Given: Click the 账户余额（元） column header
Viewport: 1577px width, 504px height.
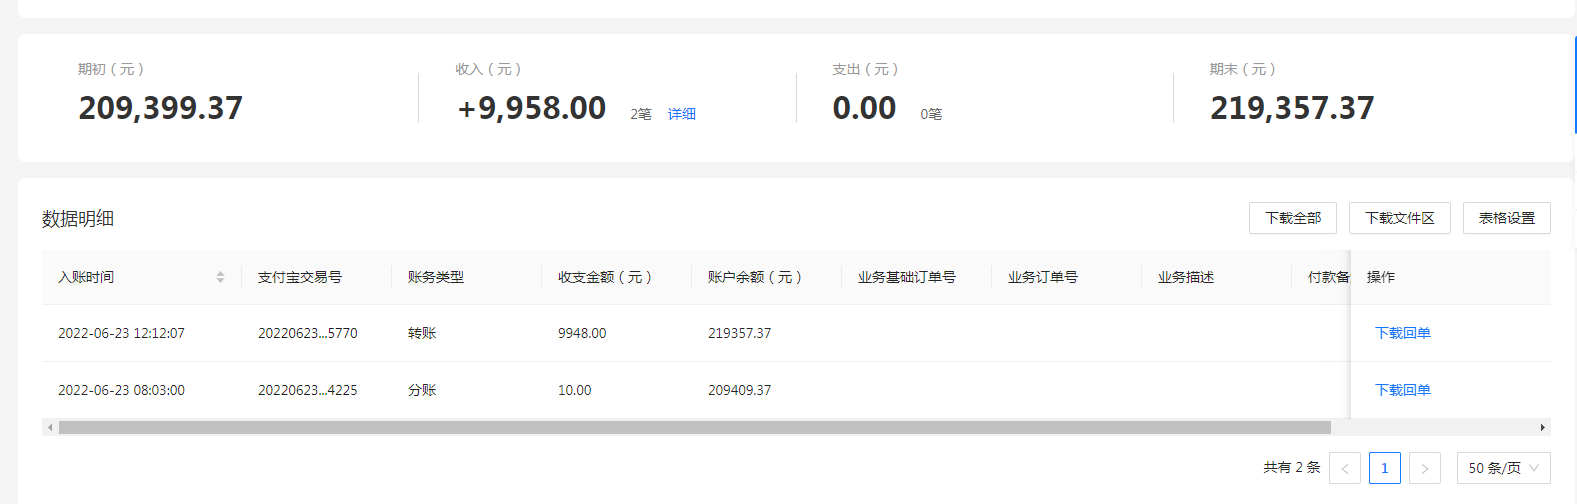Looking at the screenshot, I should coord(755,277).
